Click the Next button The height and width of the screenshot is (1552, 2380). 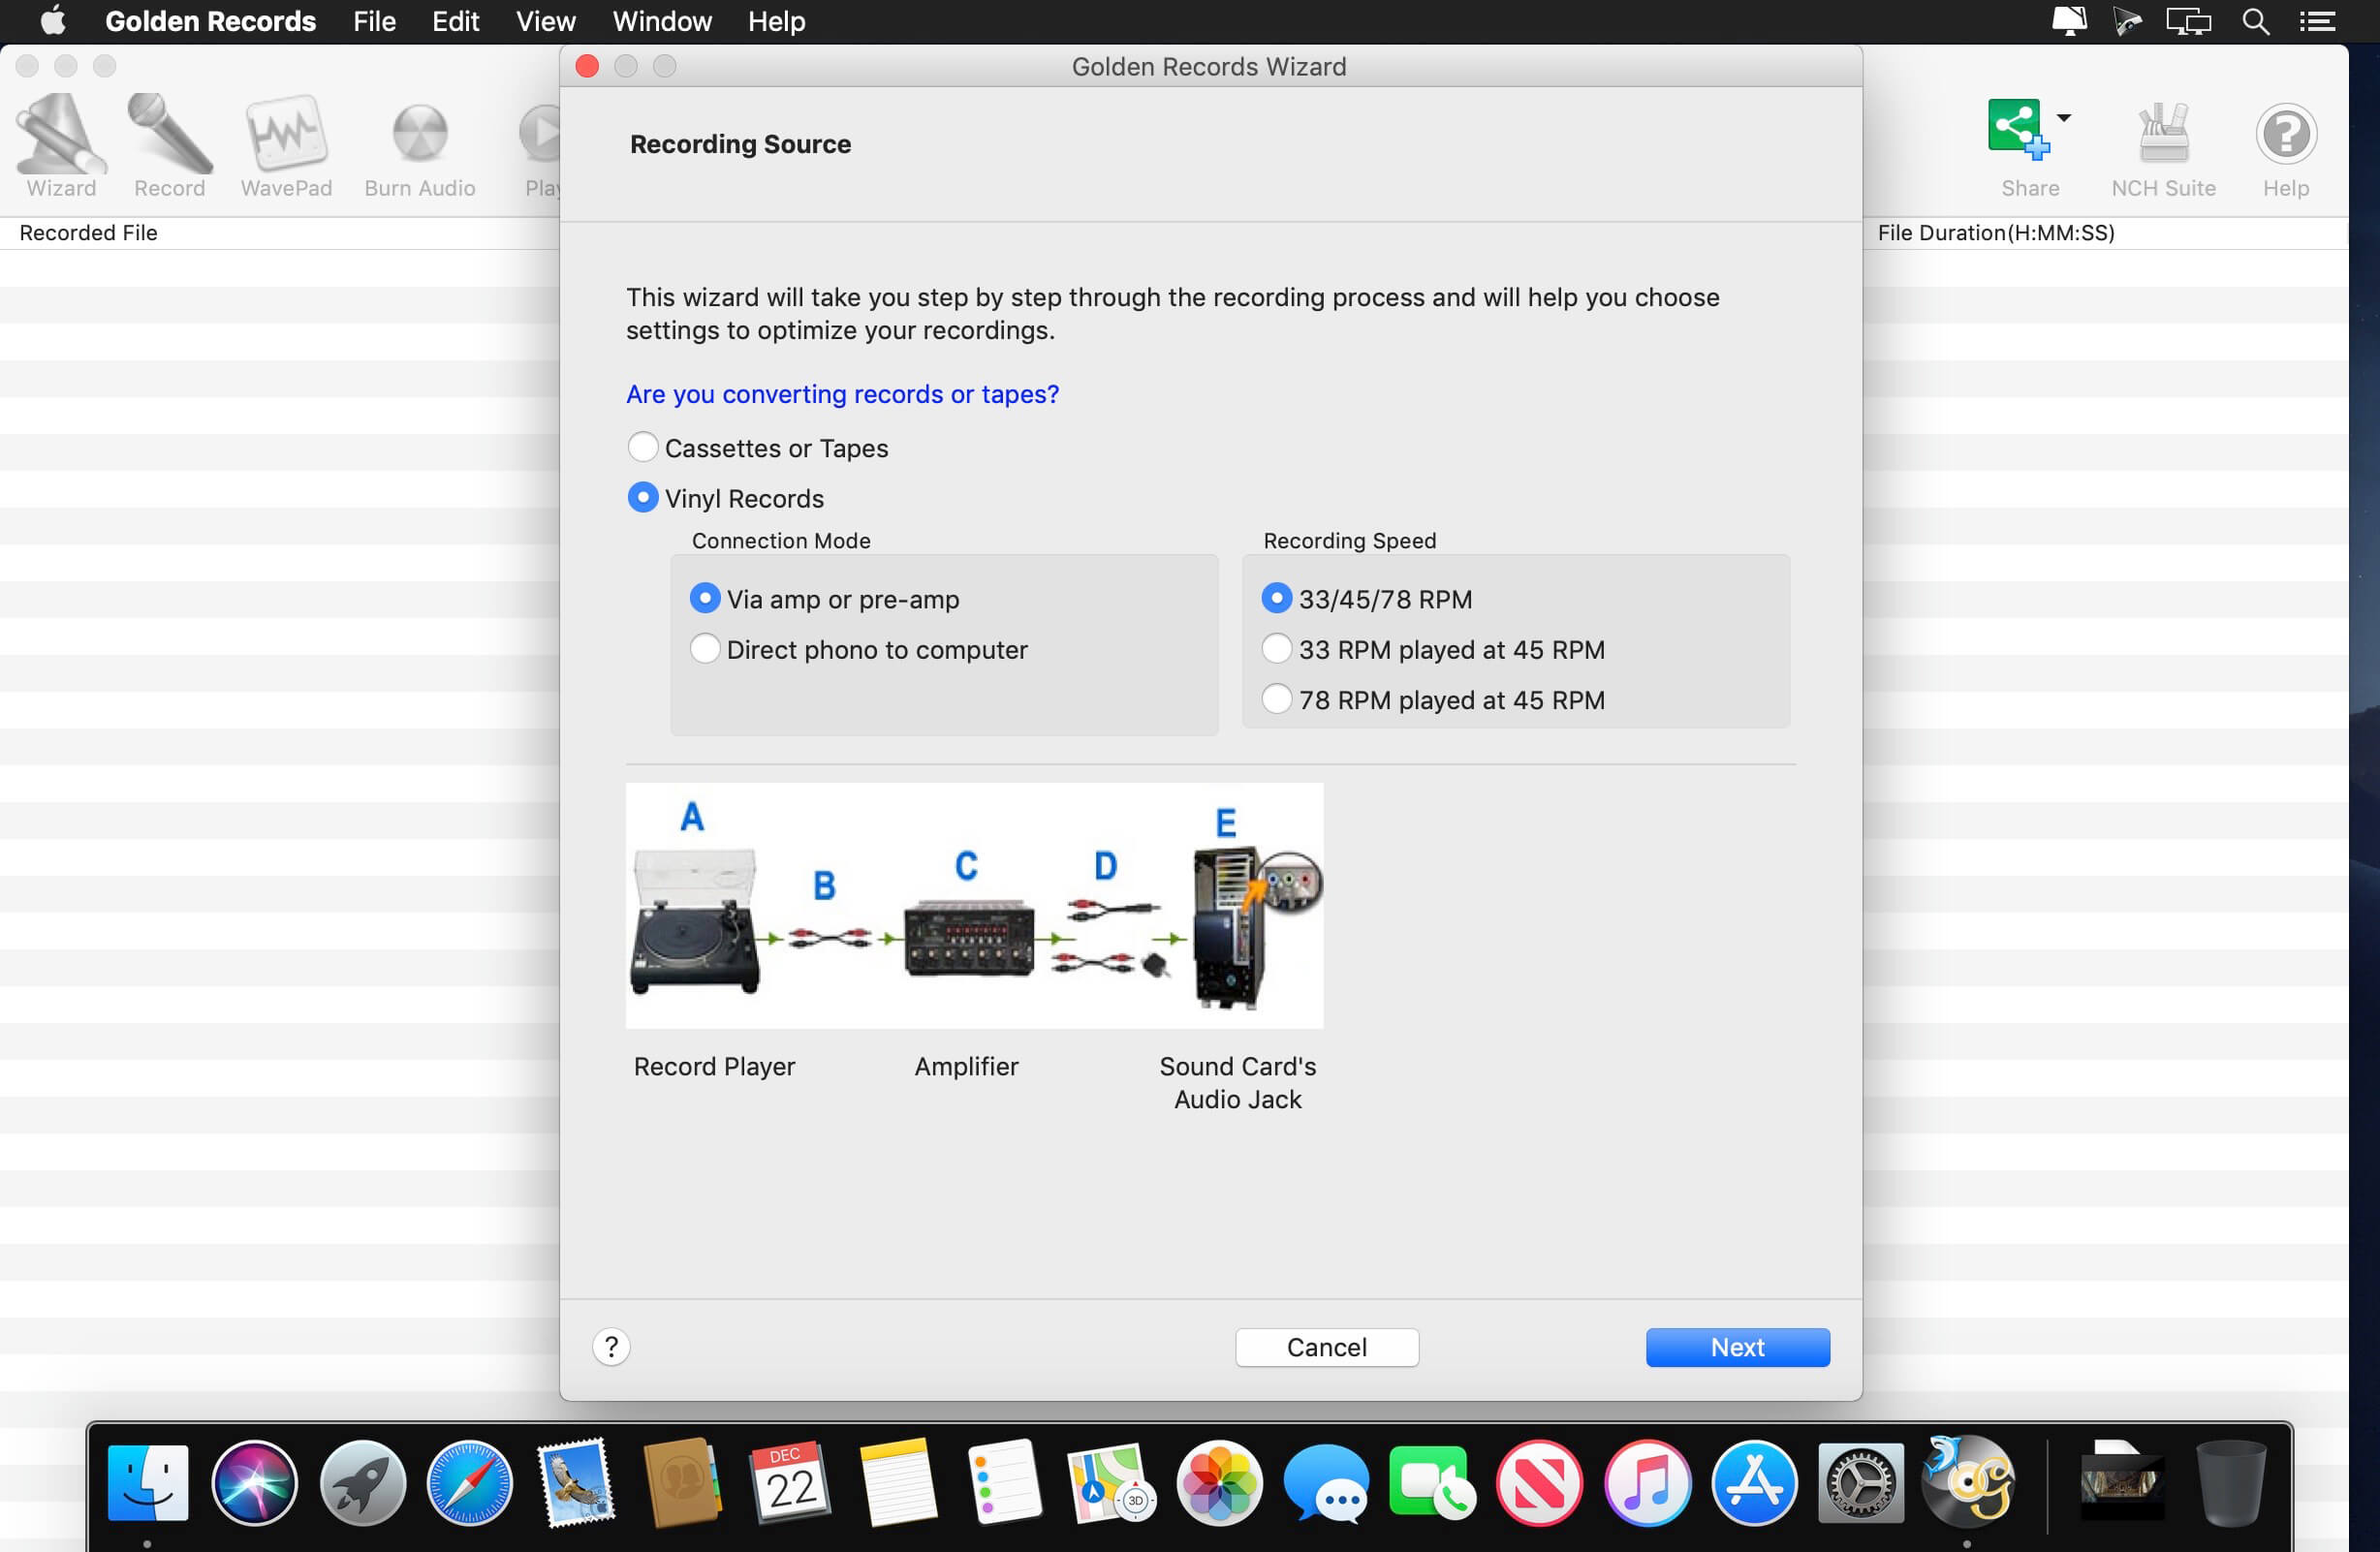point(1737,1346)
